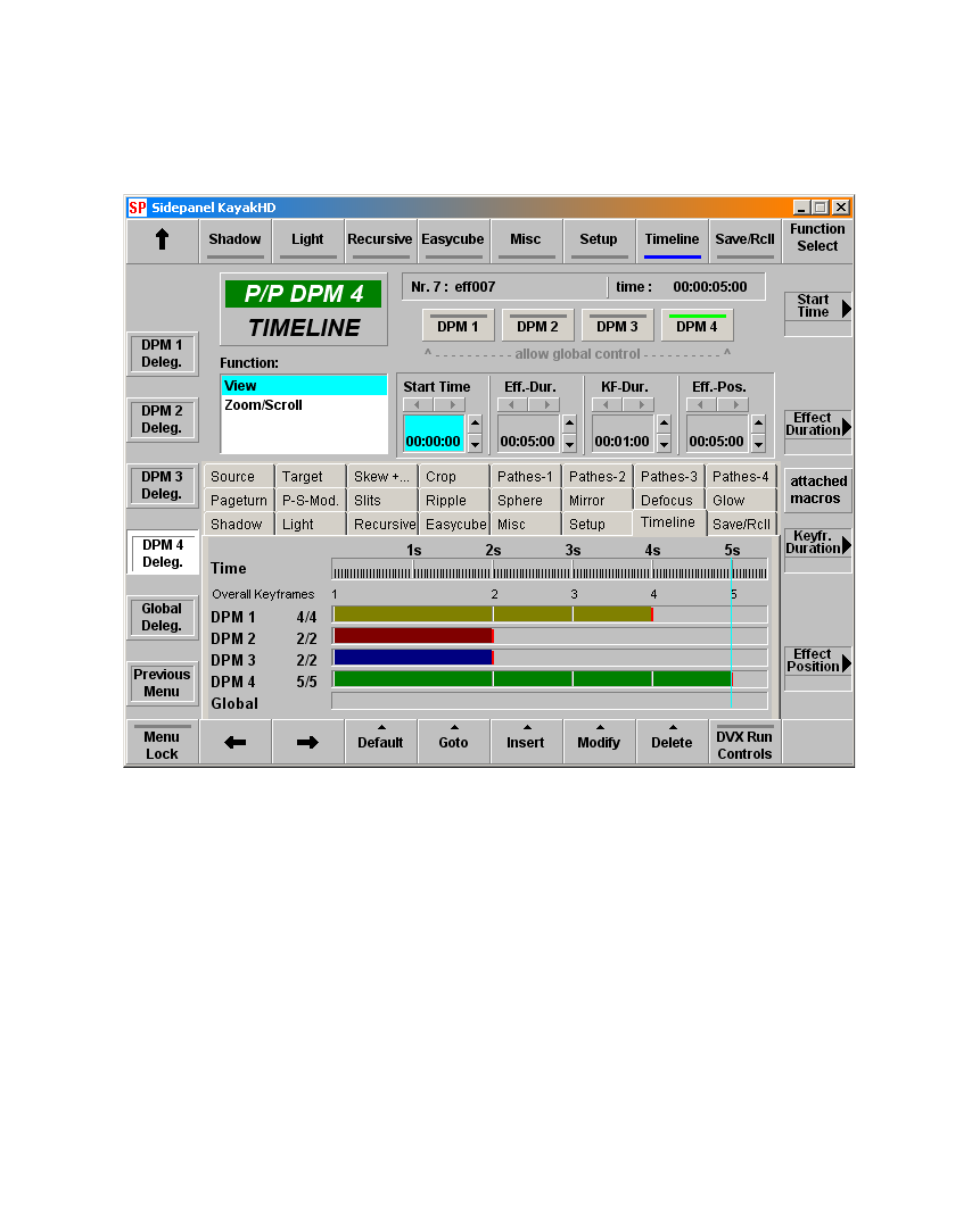The width and height of the screenshot is (954, 1227).
Task: Click the blue DPM 3 timeline bar
Action: pos(413,658)
